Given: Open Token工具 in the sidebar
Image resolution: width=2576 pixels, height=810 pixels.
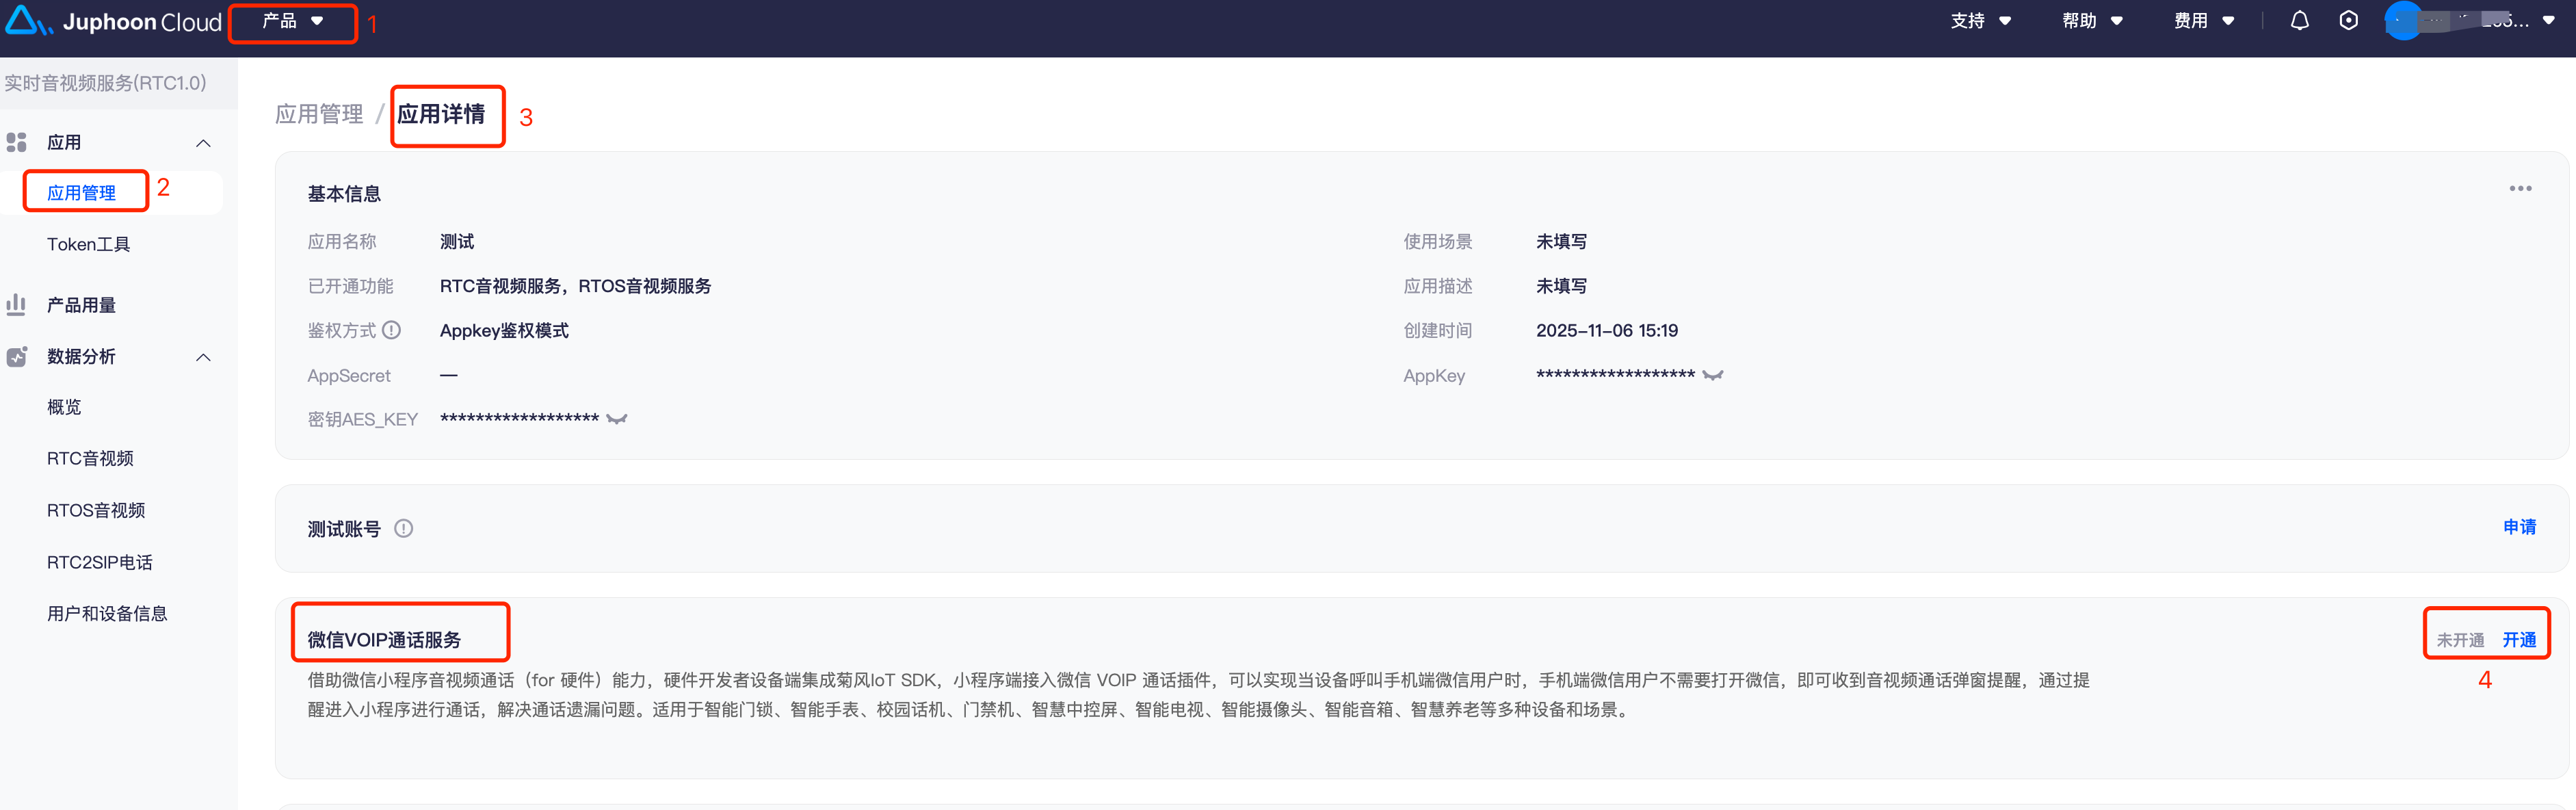Looking at the screenshot, I should tap(88, 244).
